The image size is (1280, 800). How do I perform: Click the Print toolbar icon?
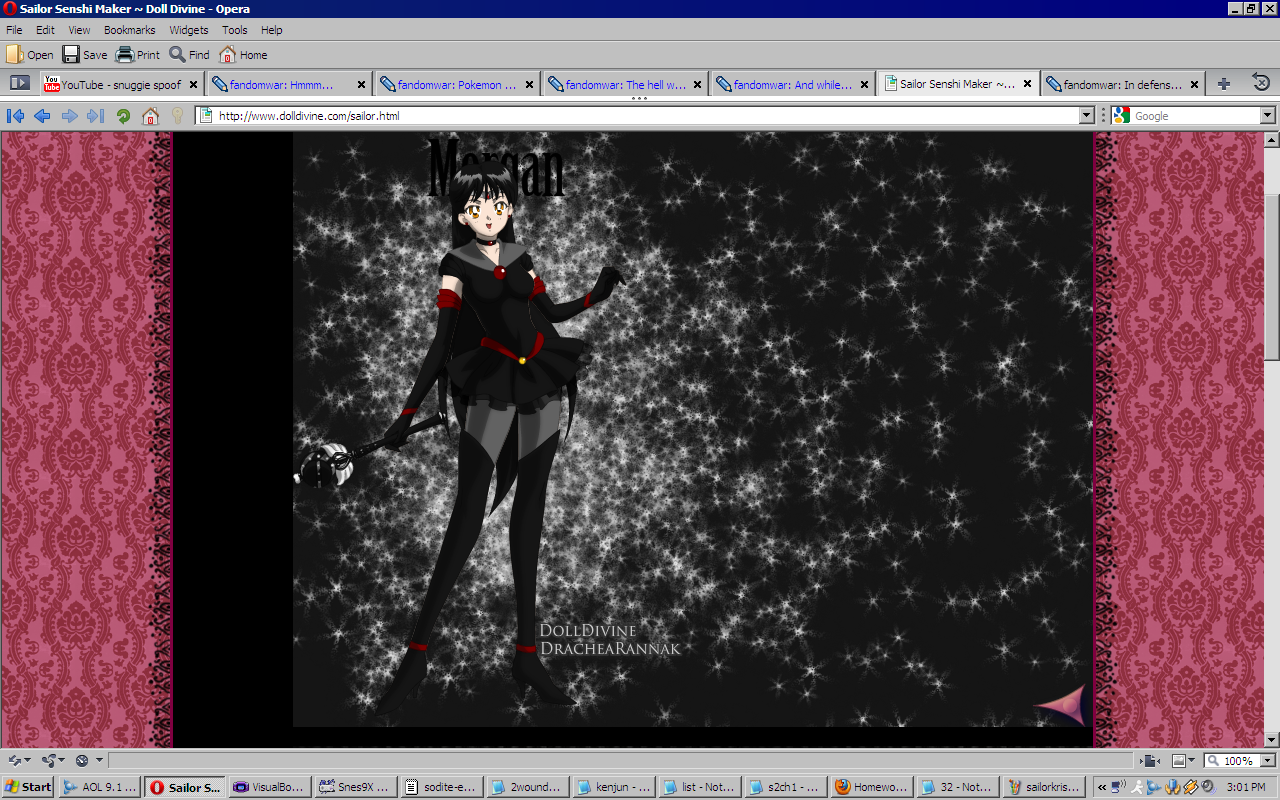(138, 55)
